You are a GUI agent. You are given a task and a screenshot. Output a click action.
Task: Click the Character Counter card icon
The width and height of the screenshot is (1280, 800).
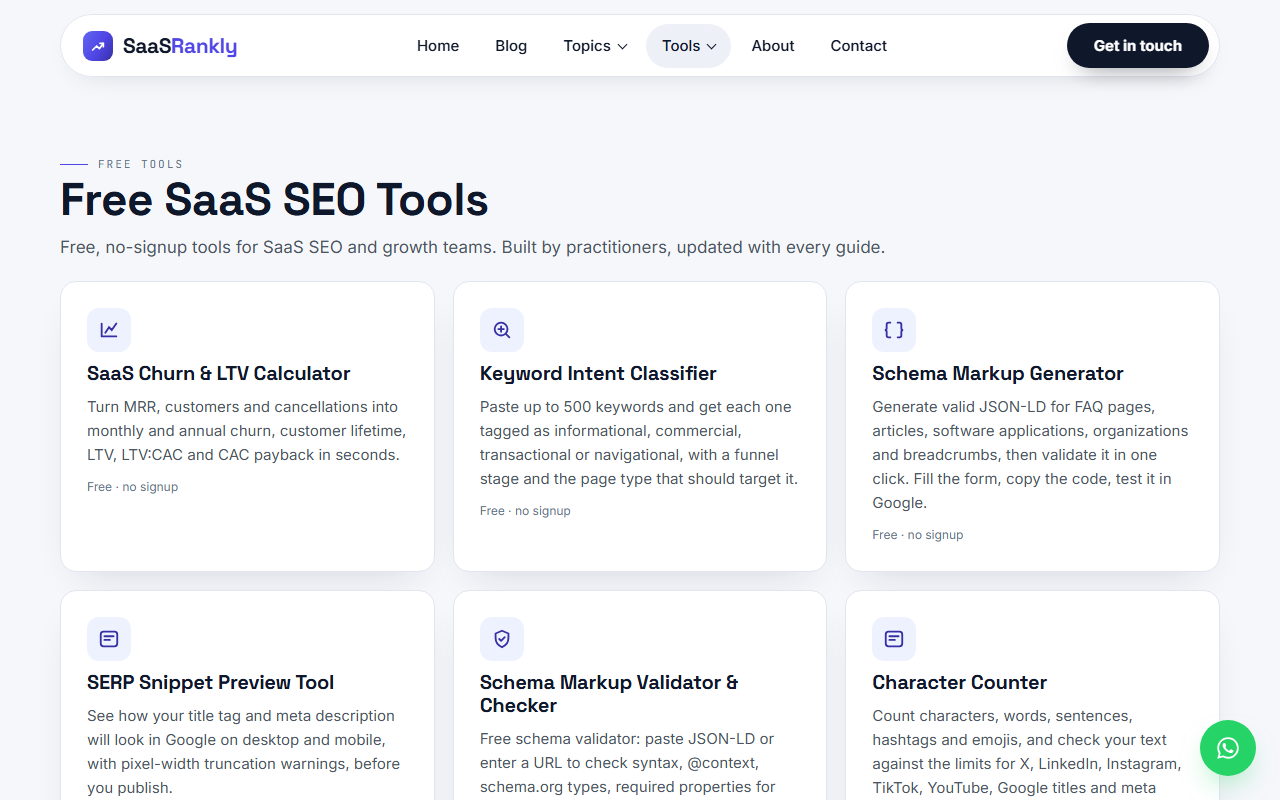pos(894,639)
